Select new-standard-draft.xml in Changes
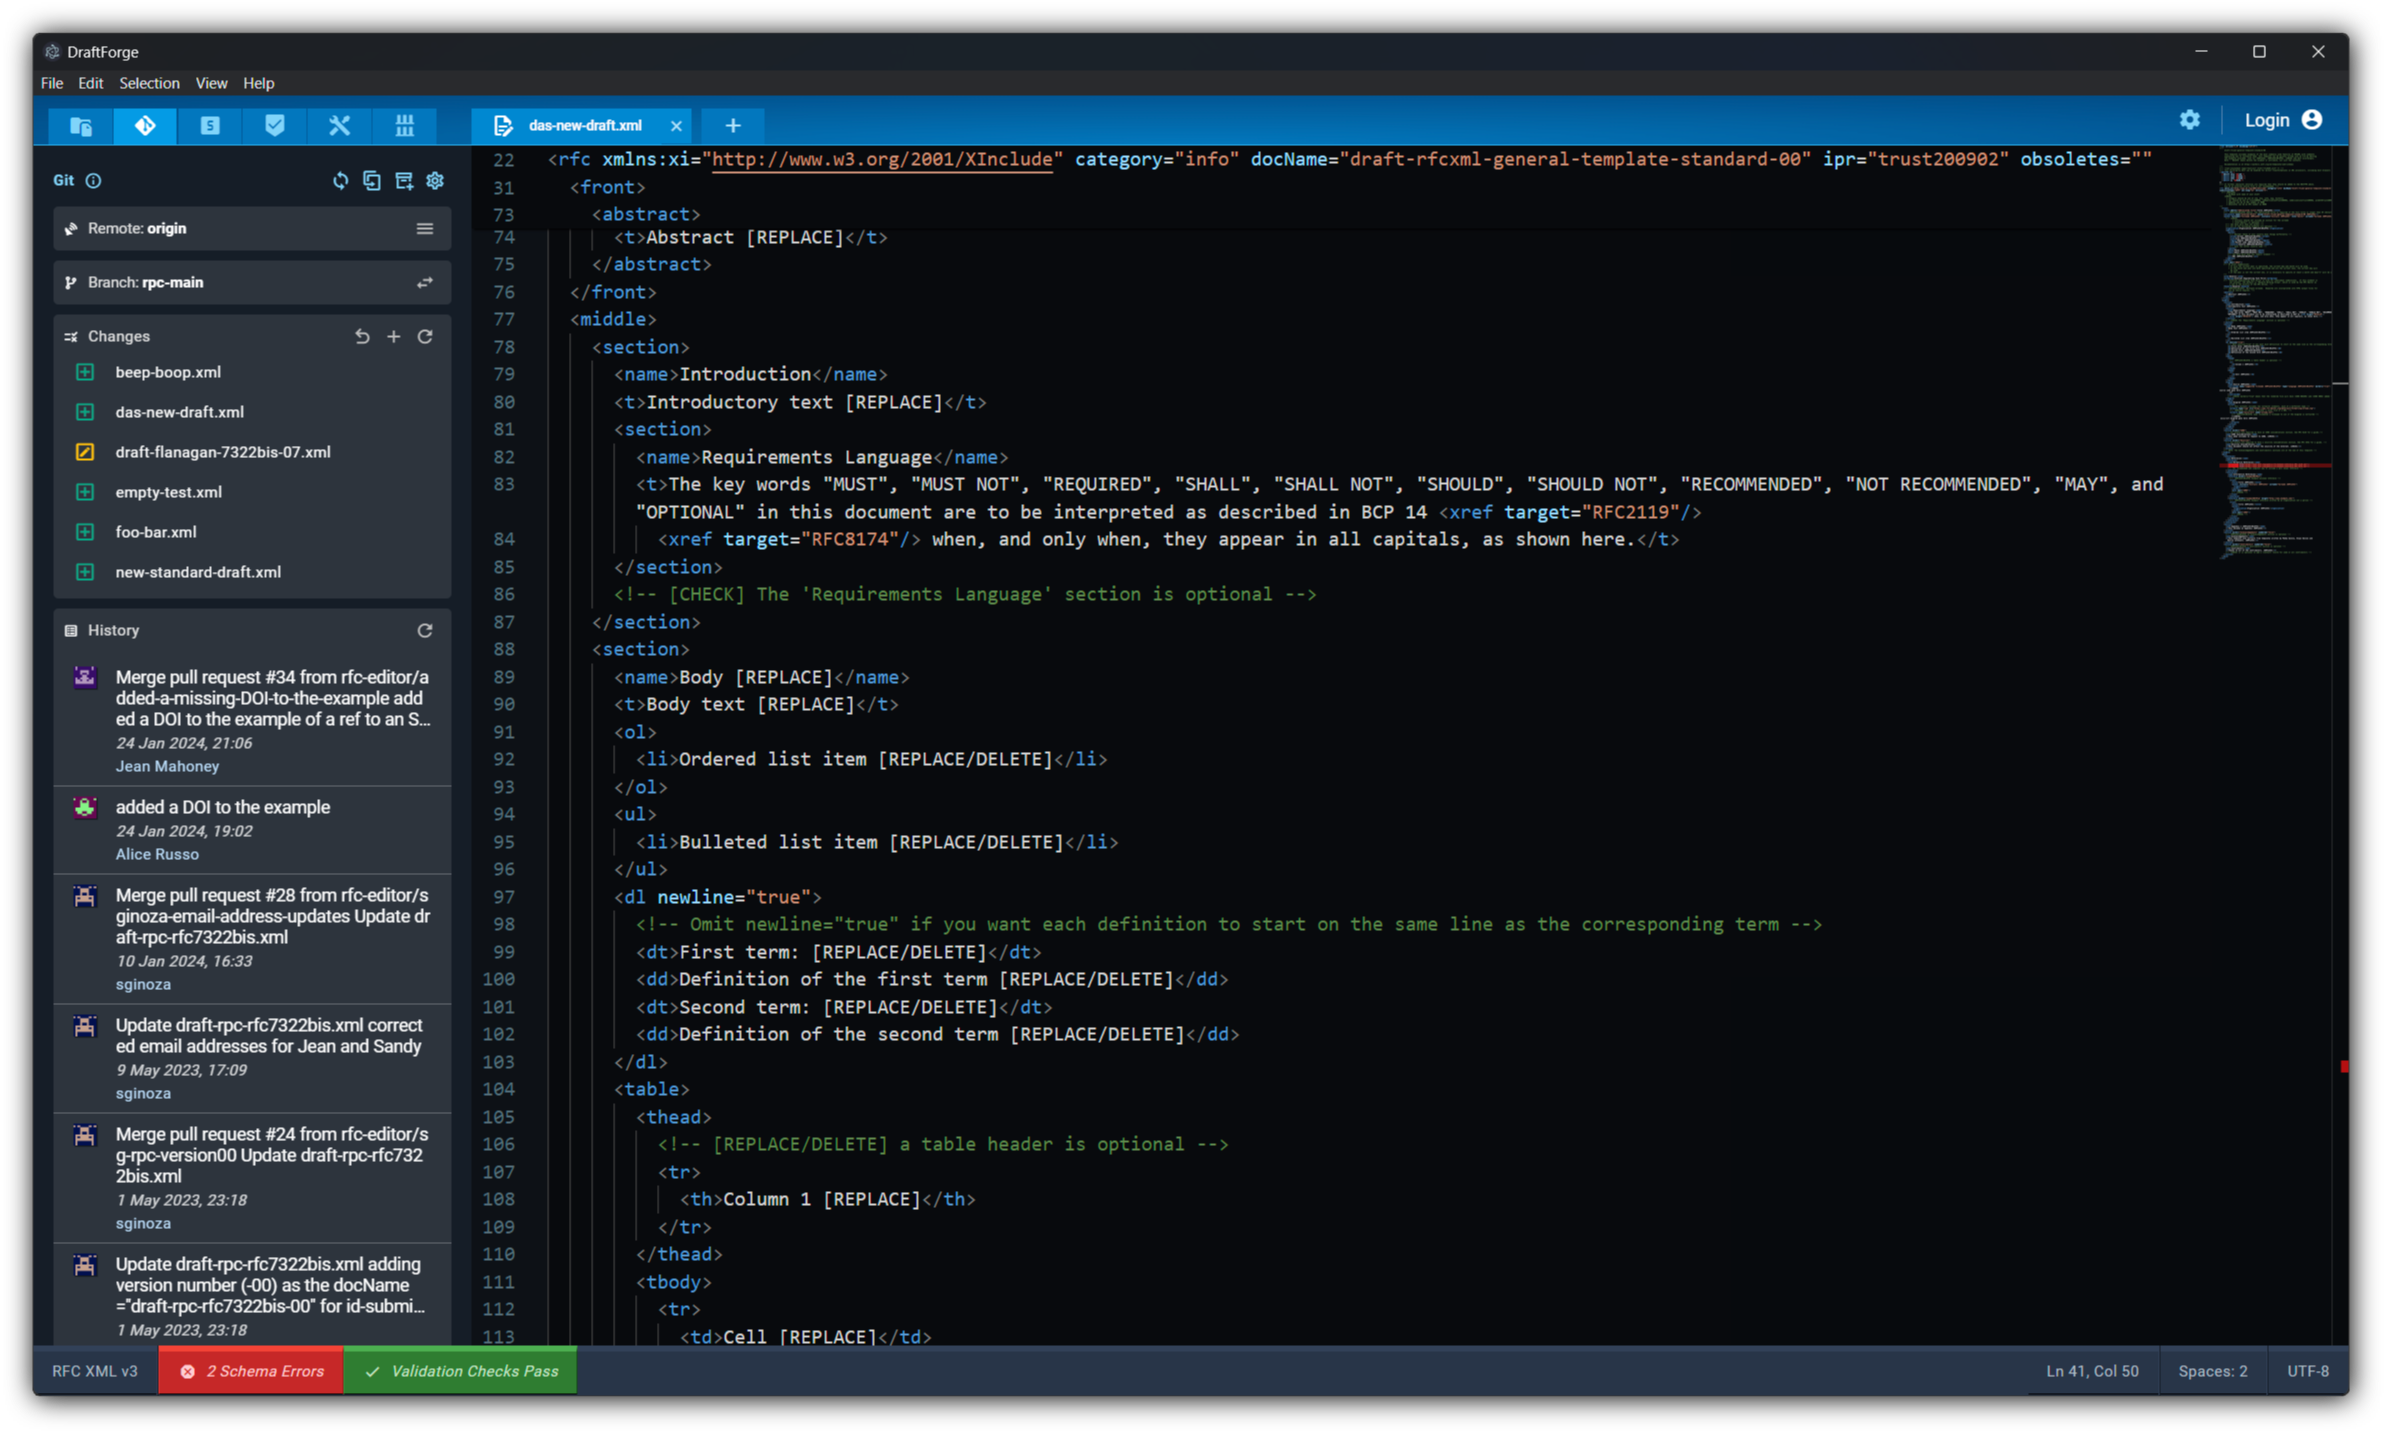The height and width of the screenshot is (1435, 2389). (252, 572)
